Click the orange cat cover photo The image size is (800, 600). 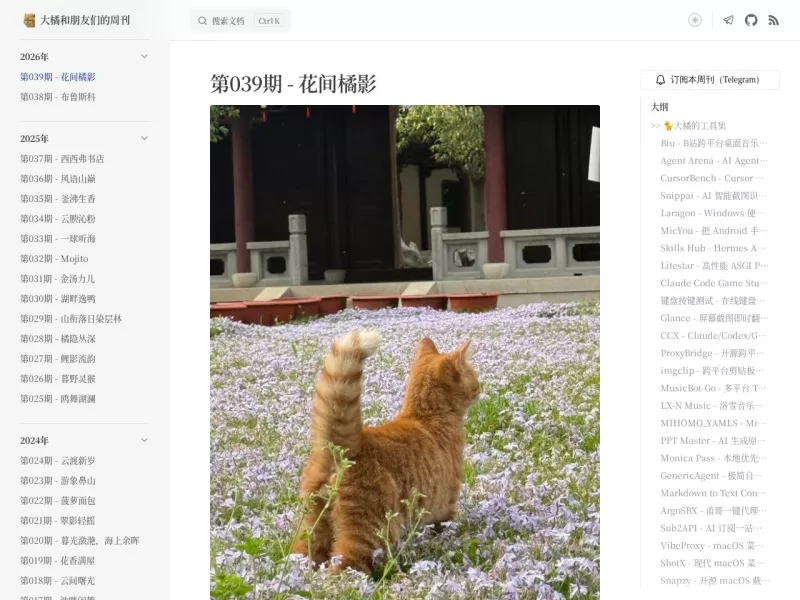[x=405, y=353]
